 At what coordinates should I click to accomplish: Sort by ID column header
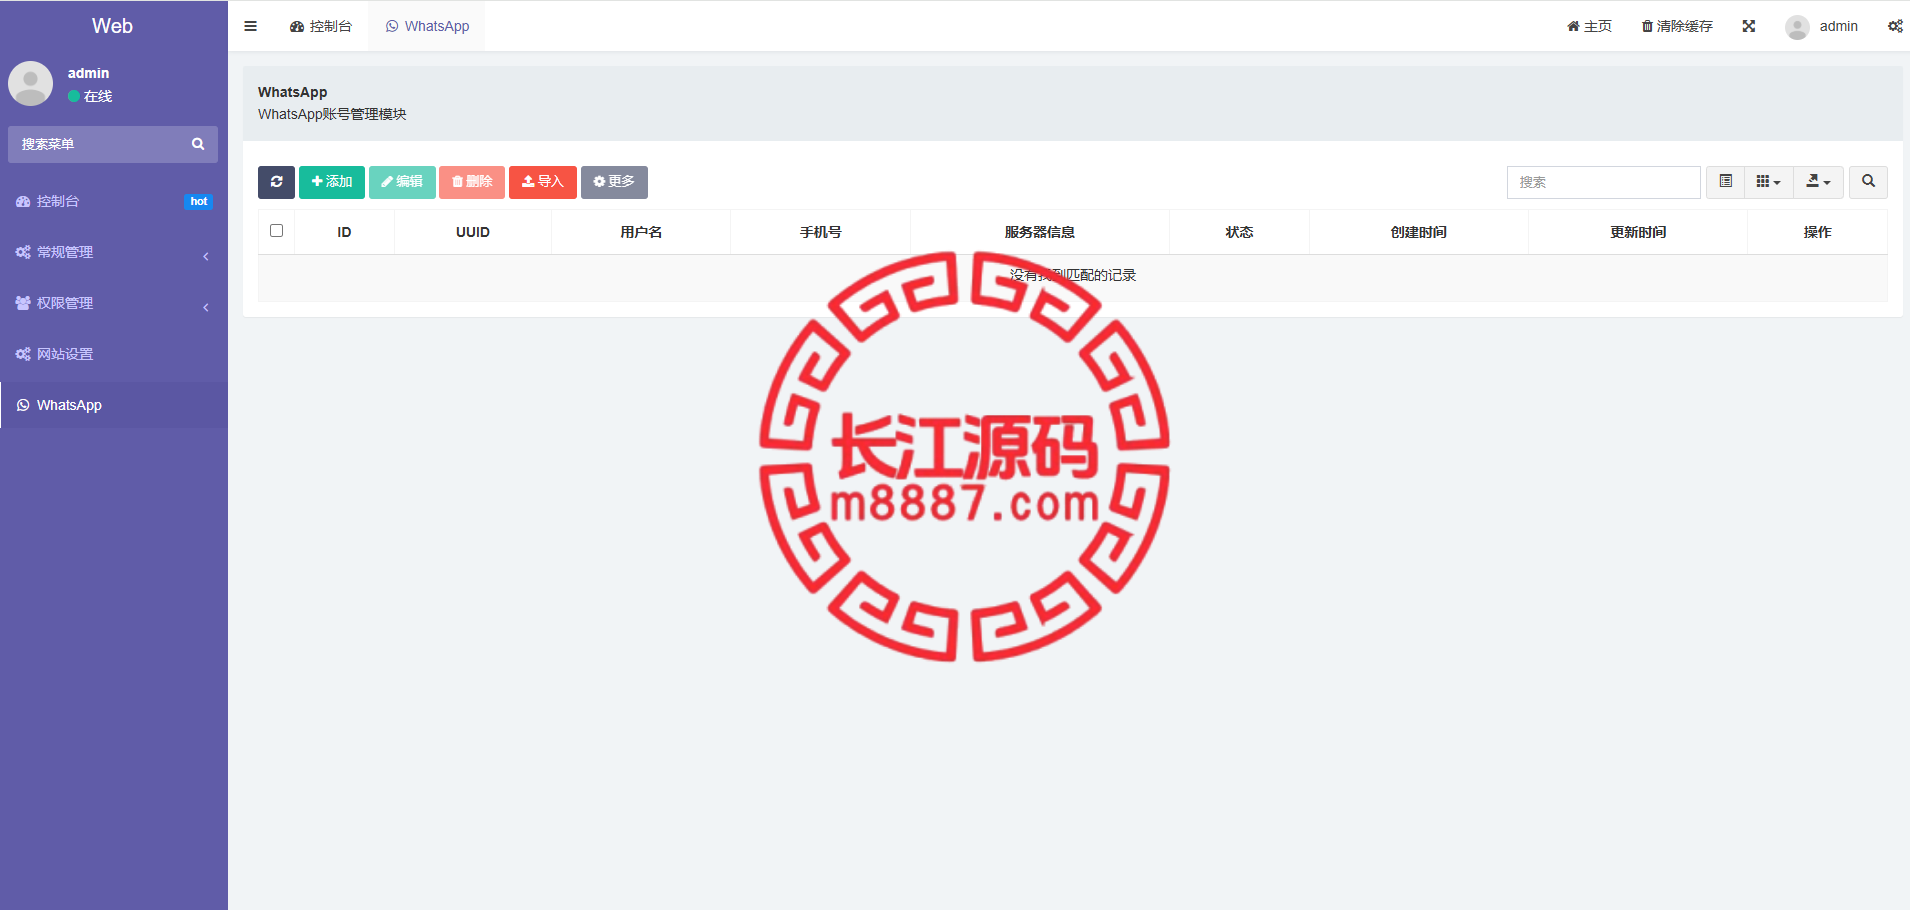pyautogui.click(x=344, y=232)
